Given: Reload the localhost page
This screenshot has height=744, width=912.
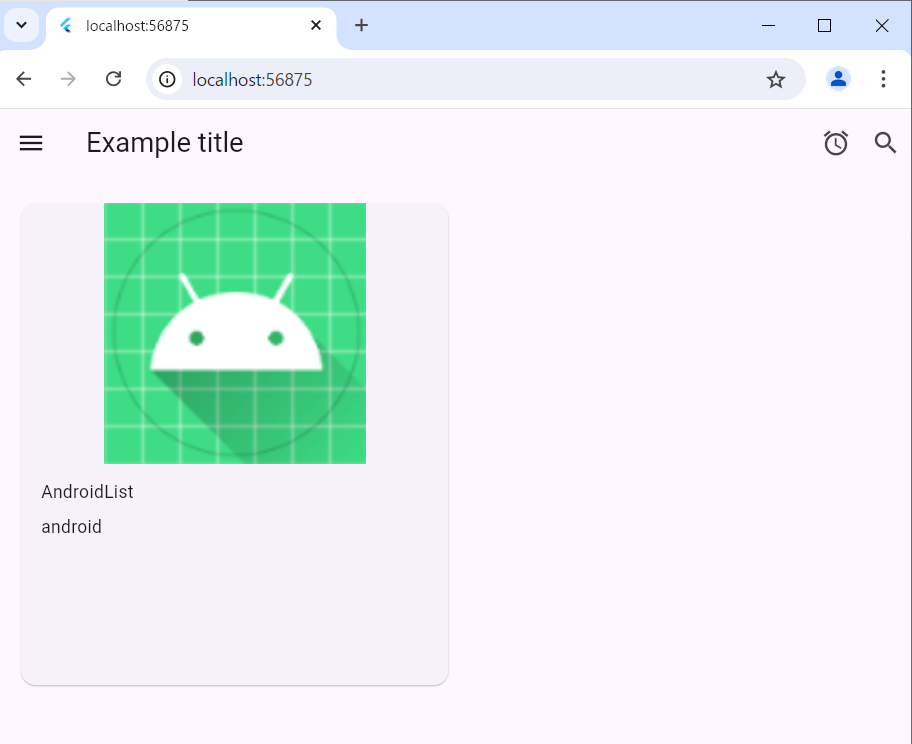Looking at the screenshot, I should click(x=113, y=79).
